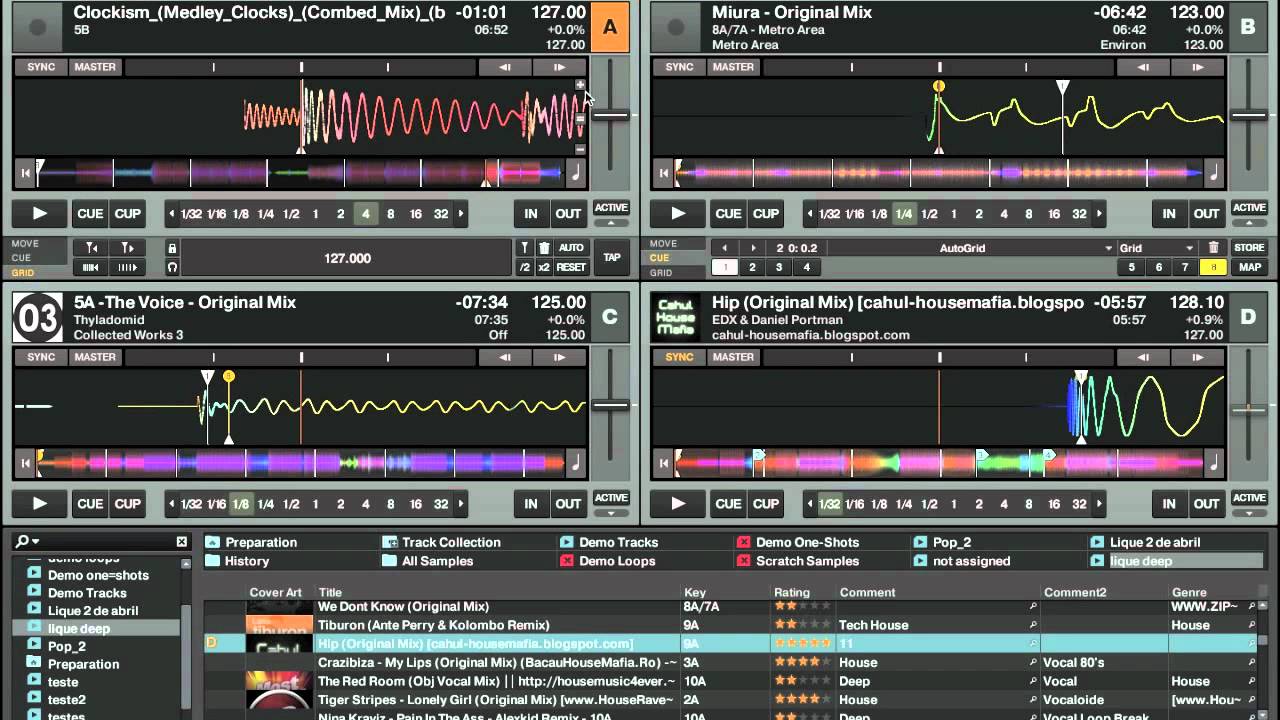Screen dimensions: 1280x720
Task: Set Deck C as MASTER
Action: coord(95,357)
